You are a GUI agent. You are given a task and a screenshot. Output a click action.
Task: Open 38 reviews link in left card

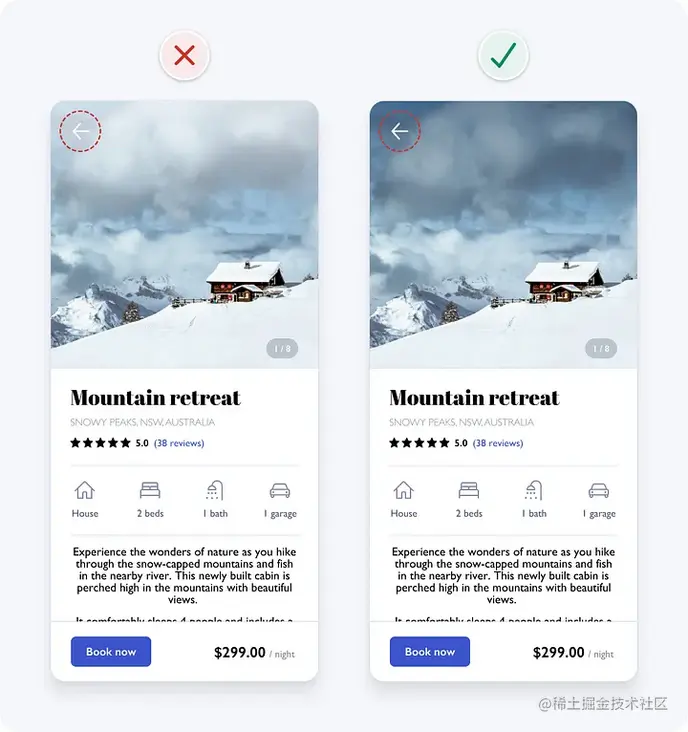(179, 443)
